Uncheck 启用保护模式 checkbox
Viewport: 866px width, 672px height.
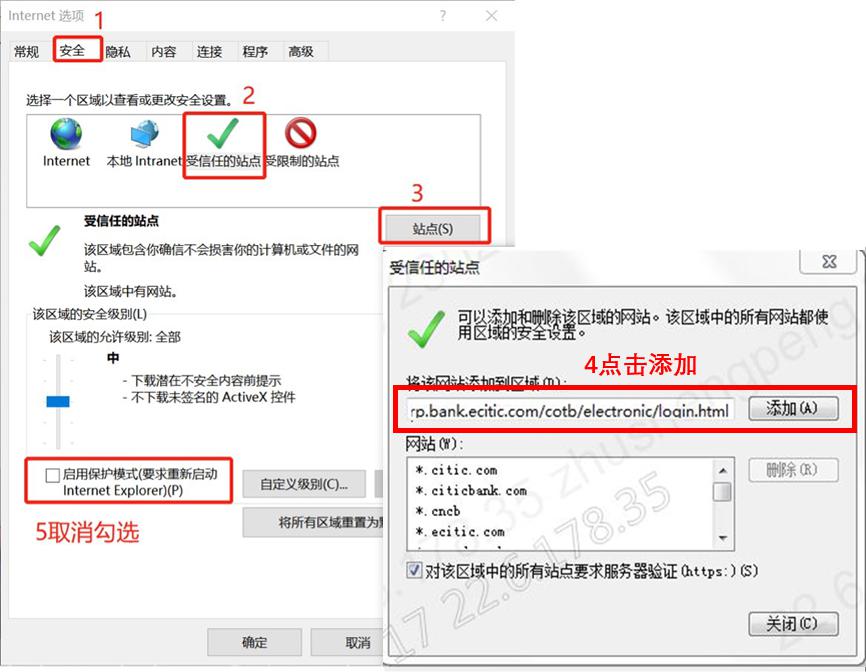tap(53, 475)
